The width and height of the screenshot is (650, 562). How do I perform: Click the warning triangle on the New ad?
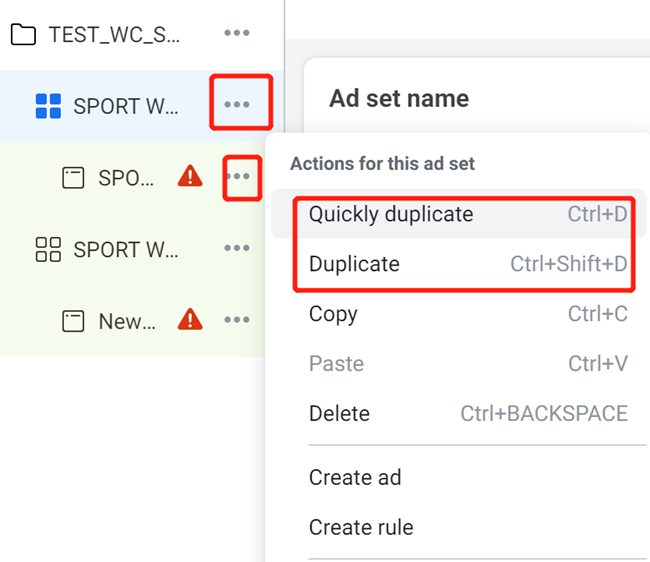190,320
